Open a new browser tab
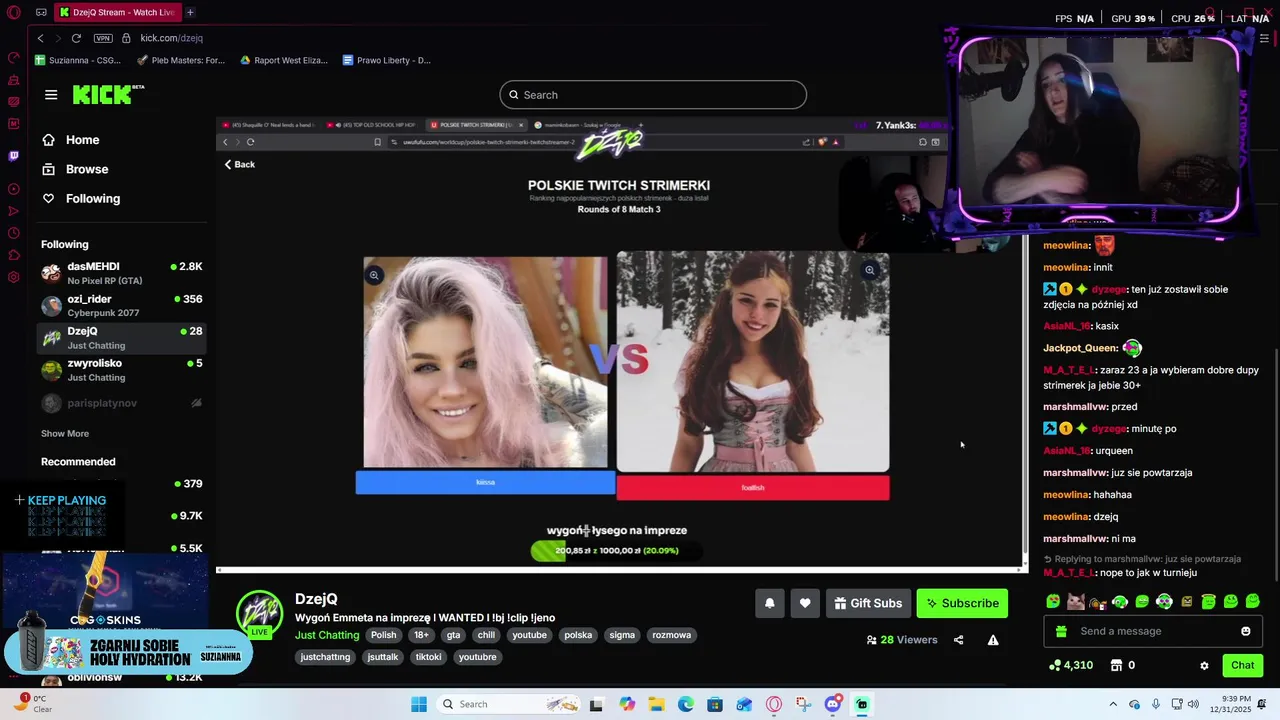 click(x=190, y=12)
